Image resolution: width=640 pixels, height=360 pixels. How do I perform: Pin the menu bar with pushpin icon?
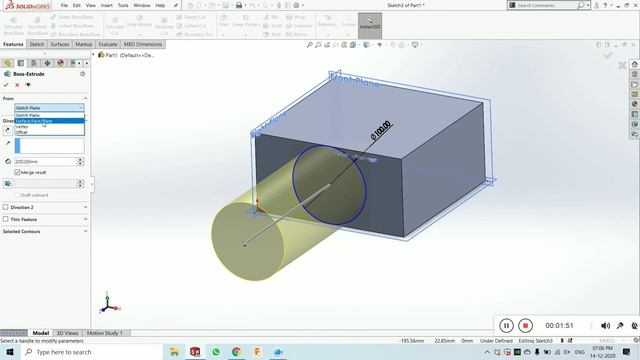click(x=176, y=5)
